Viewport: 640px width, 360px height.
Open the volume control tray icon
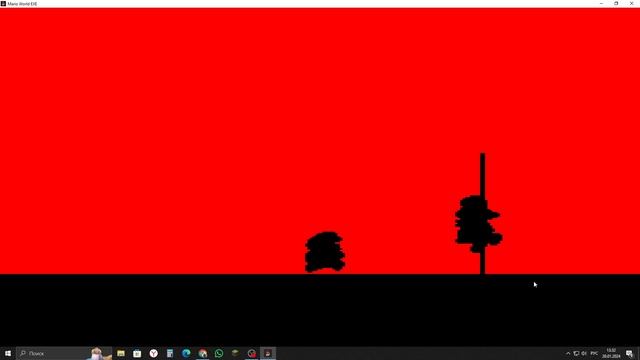(584, 353)
